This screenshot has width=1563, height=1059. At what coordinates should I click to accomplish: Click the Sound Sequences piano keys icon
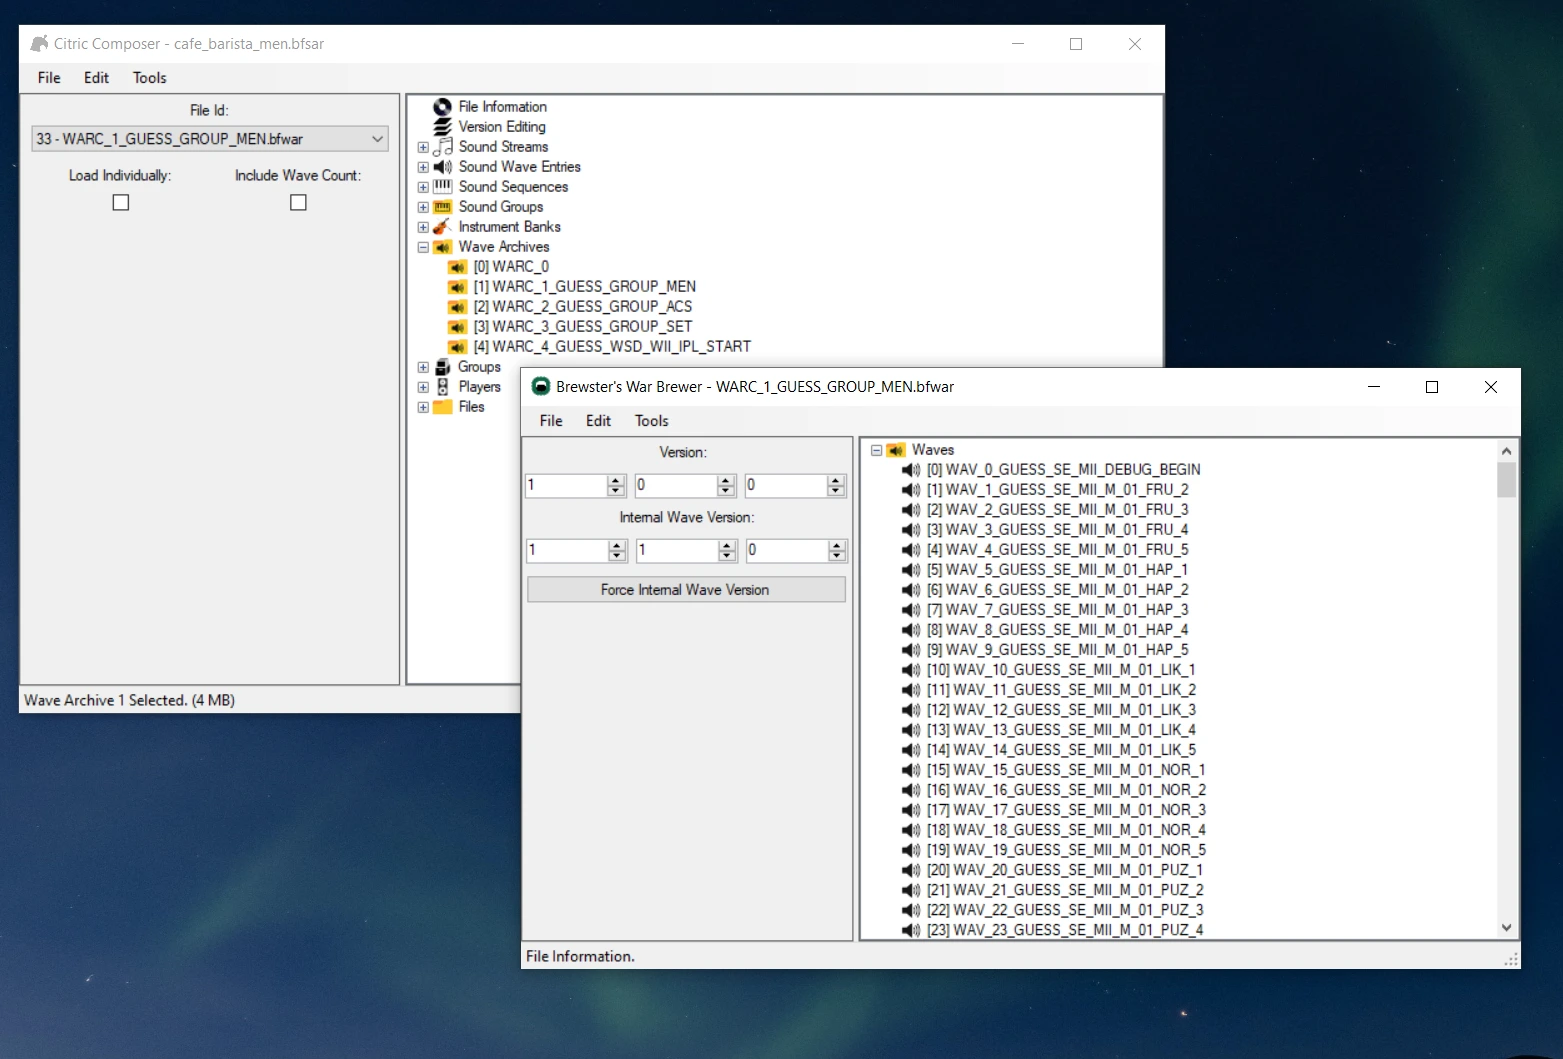(442, 187)
